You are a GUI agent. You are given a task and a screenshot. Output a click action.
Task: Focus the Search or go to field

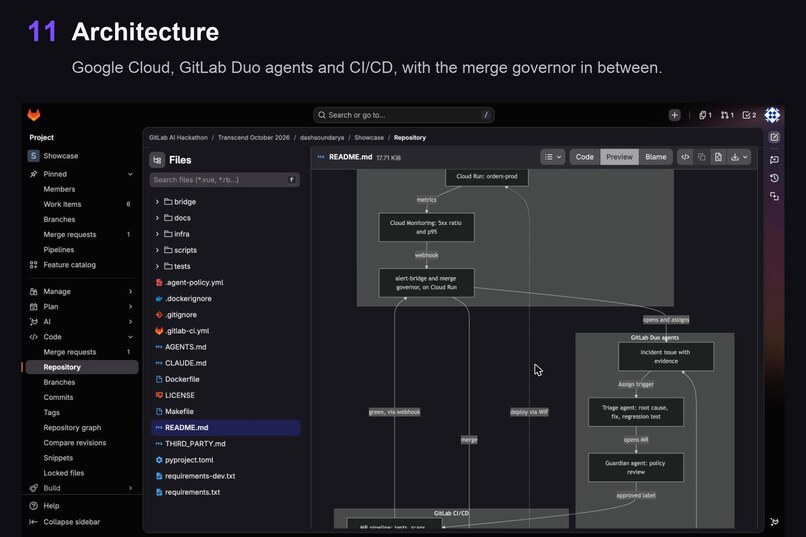point(404,115)
